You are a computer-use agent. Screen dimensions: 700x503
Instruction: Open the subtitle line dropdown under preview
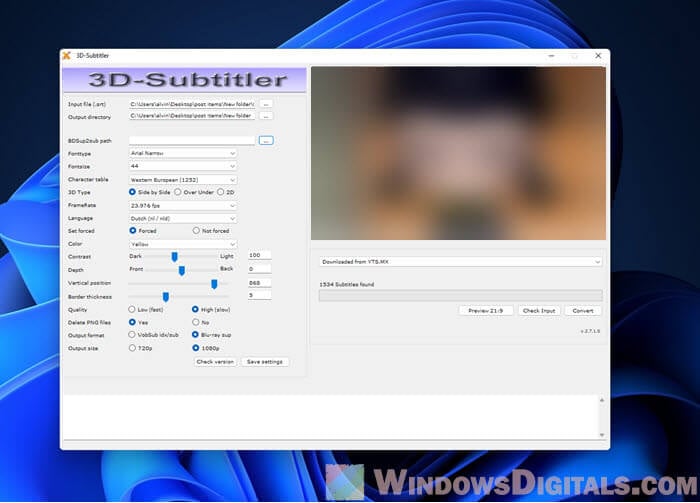tap(460, 262)
